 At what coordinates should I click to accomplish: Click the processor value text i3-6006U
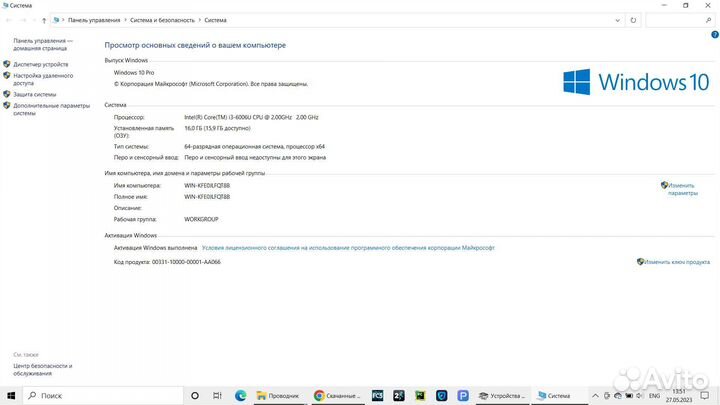pos(251,118)
